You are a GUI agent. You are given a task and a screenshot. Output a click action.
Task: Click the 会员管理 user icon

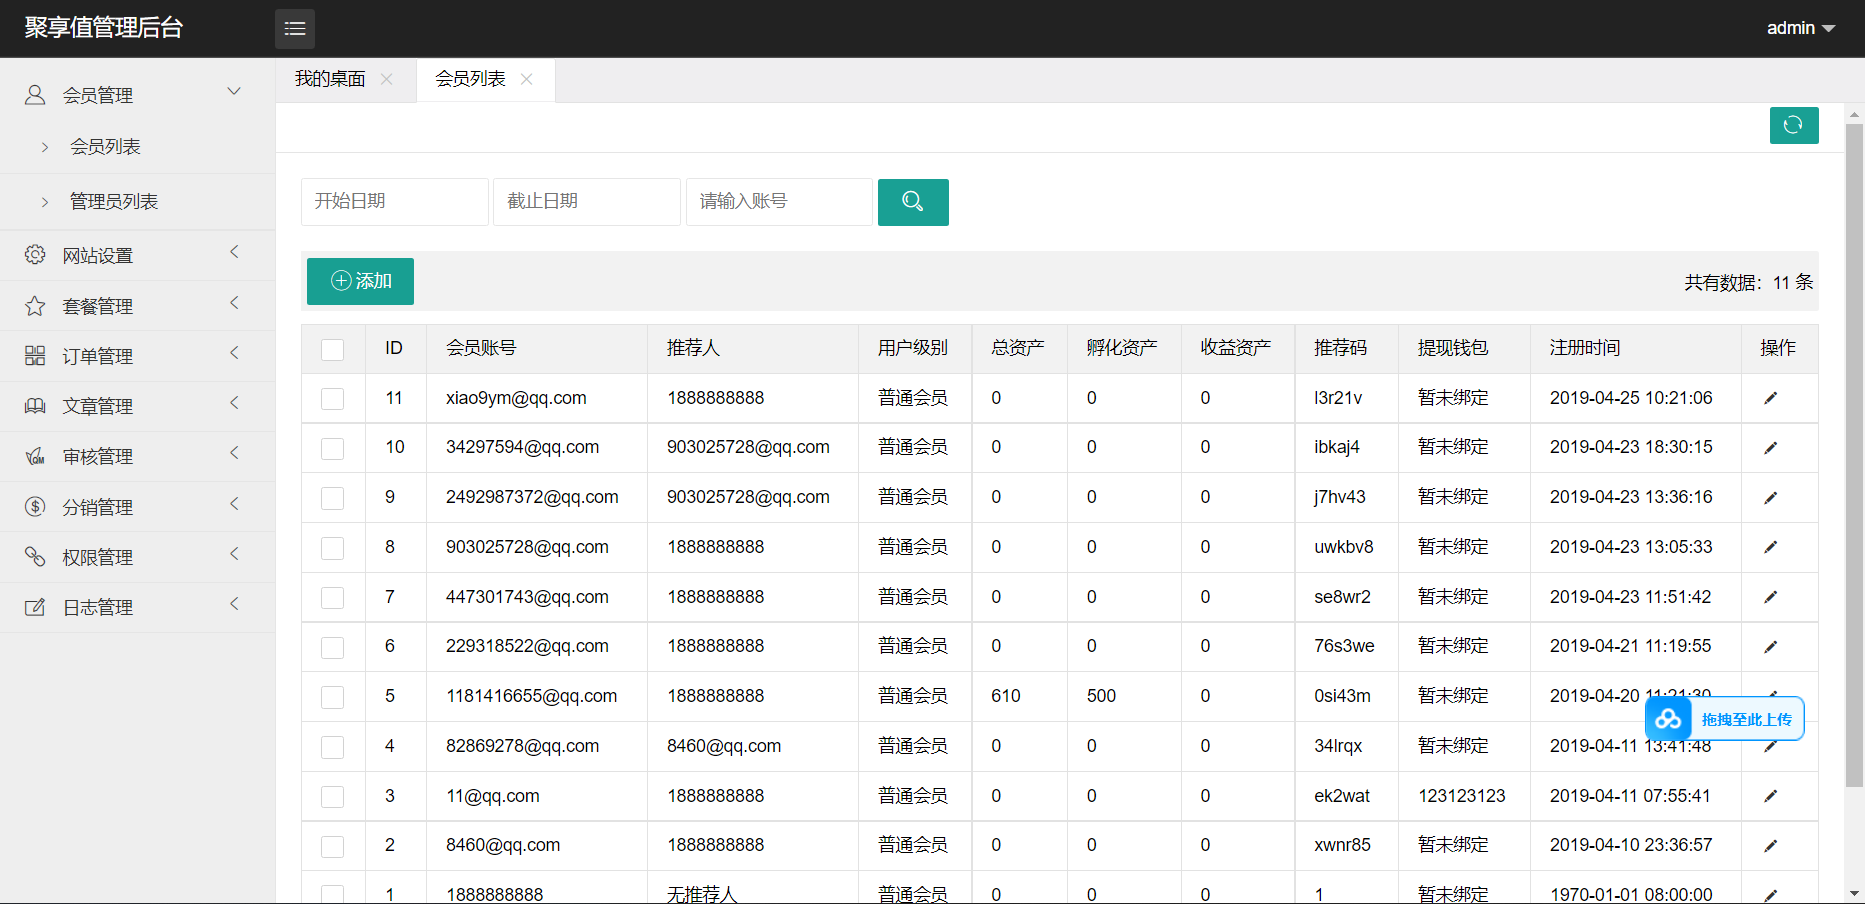coord(35,95)
